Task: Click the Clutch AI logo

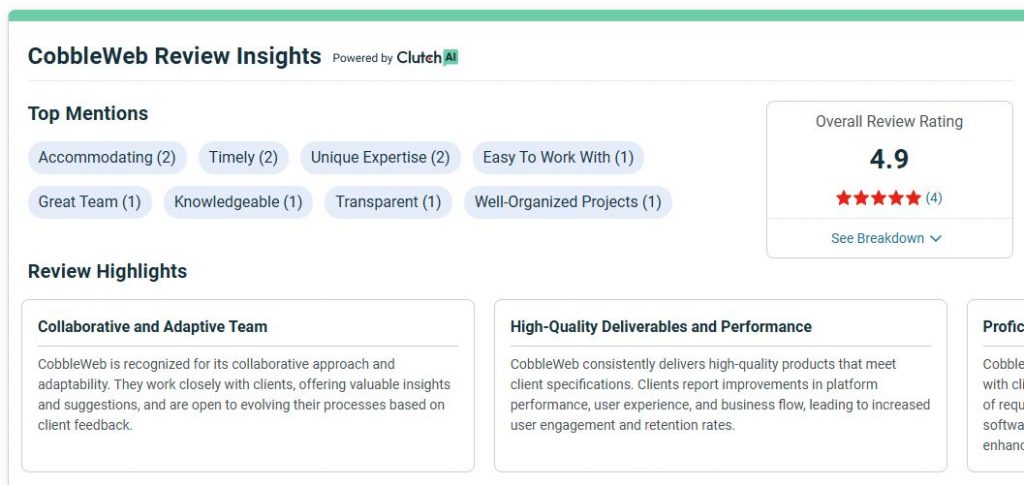Action: (x=427, y=57)
